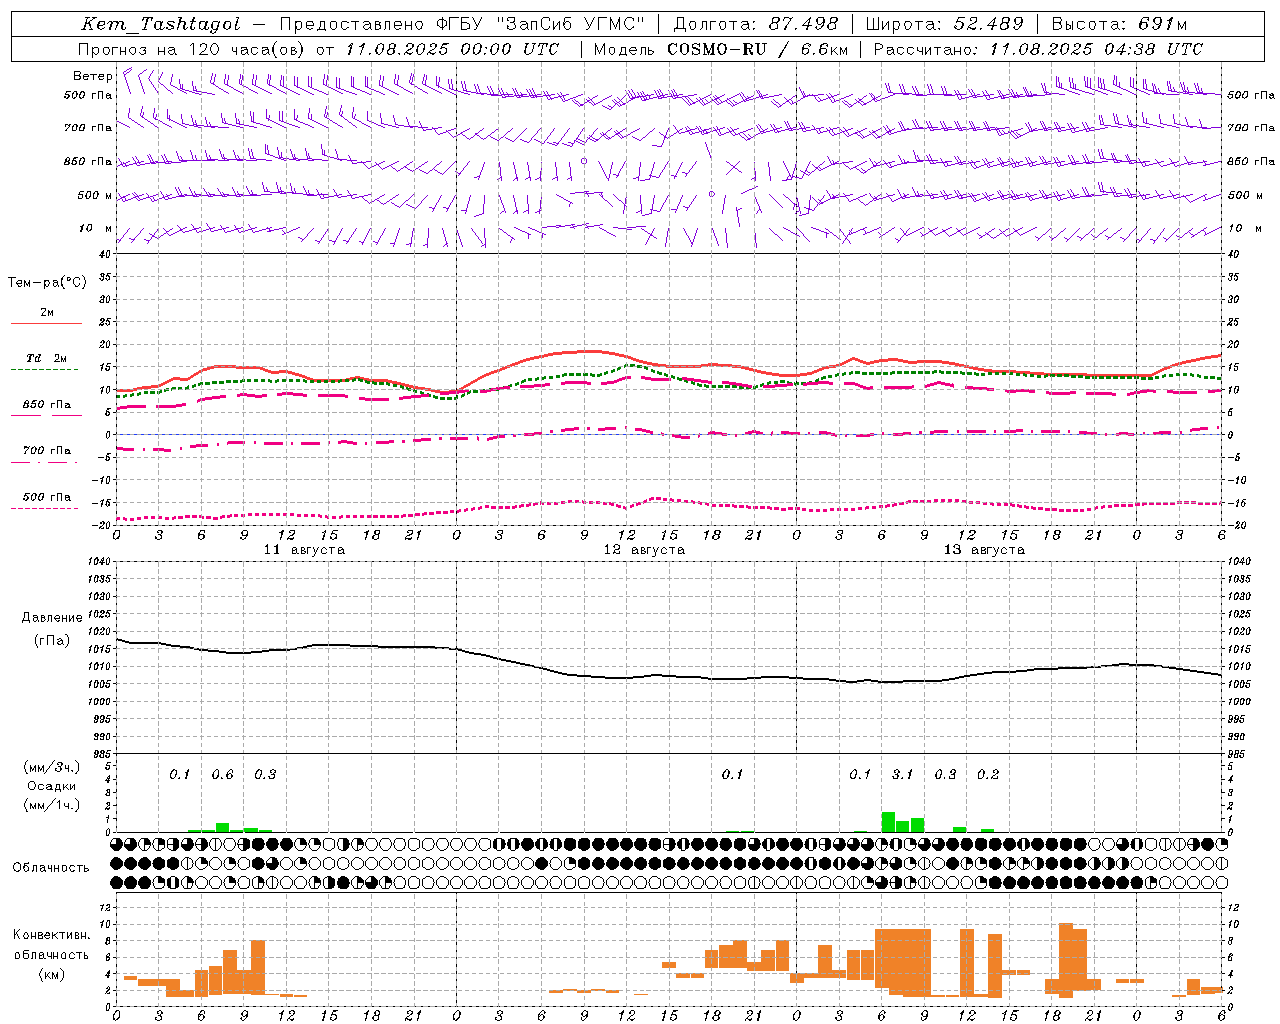Click the pink dotted "500 гПа" temperature legend line
This screenshot has width=1280, height=1024.
[45, 508]
